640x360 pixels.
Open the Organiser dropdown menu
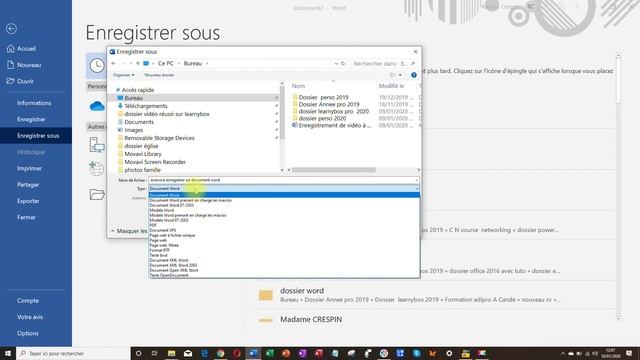123,75
